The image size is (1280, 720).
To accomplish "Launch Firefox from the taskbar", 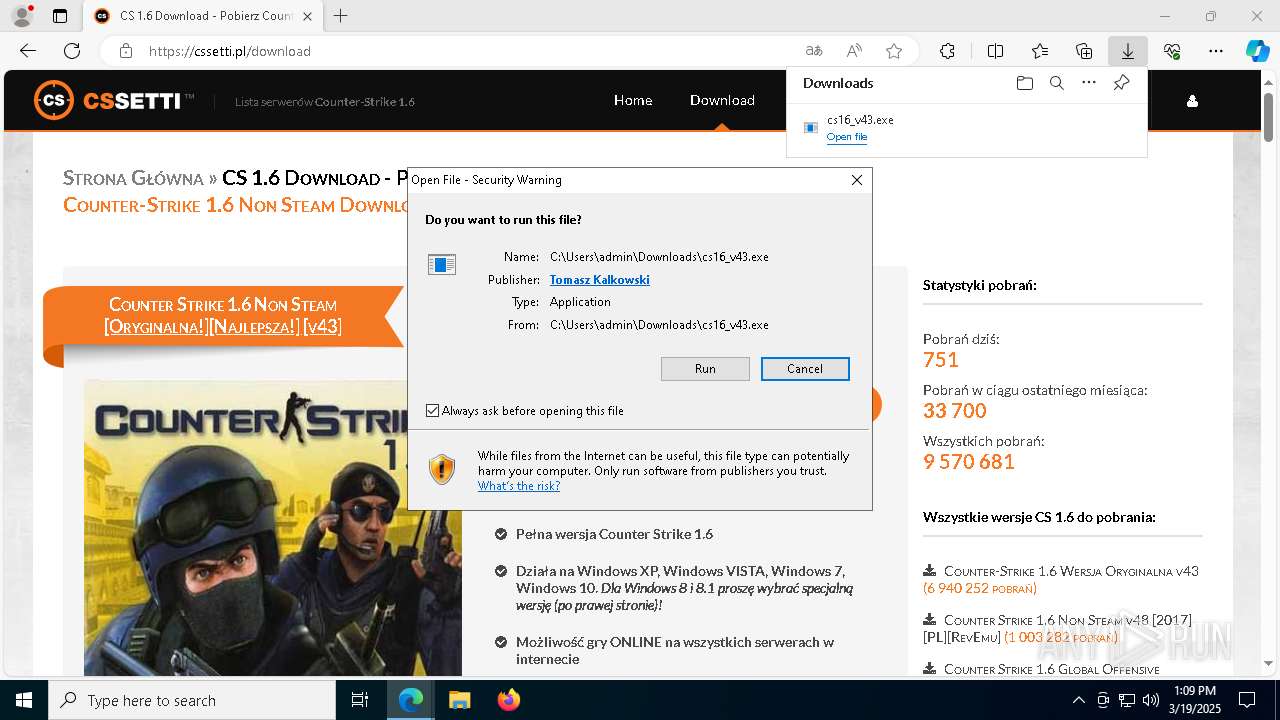I will point(508,700).
